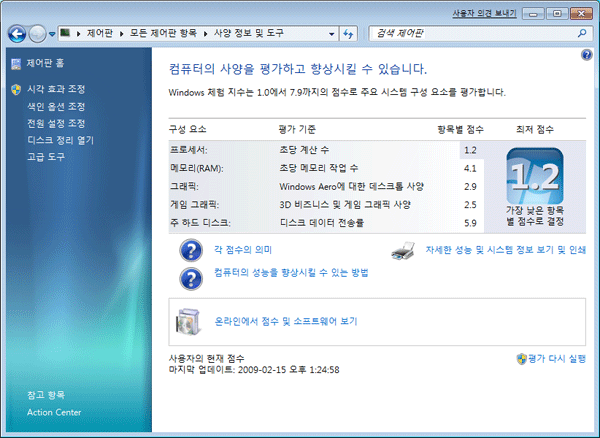
Task: Click the 사용자 의견 보내기 link in title bar
Action: click(485, 11)
